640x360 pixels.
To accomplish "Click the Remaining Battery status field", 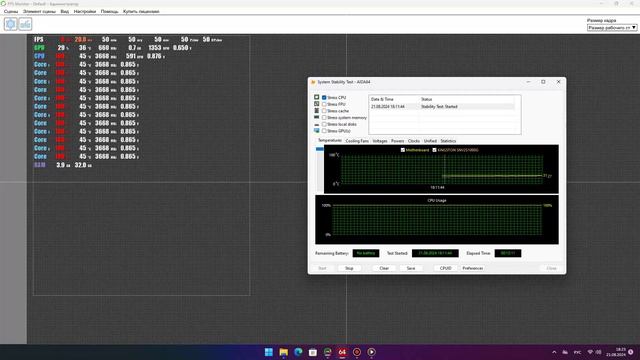I will (x=366, y=253).
